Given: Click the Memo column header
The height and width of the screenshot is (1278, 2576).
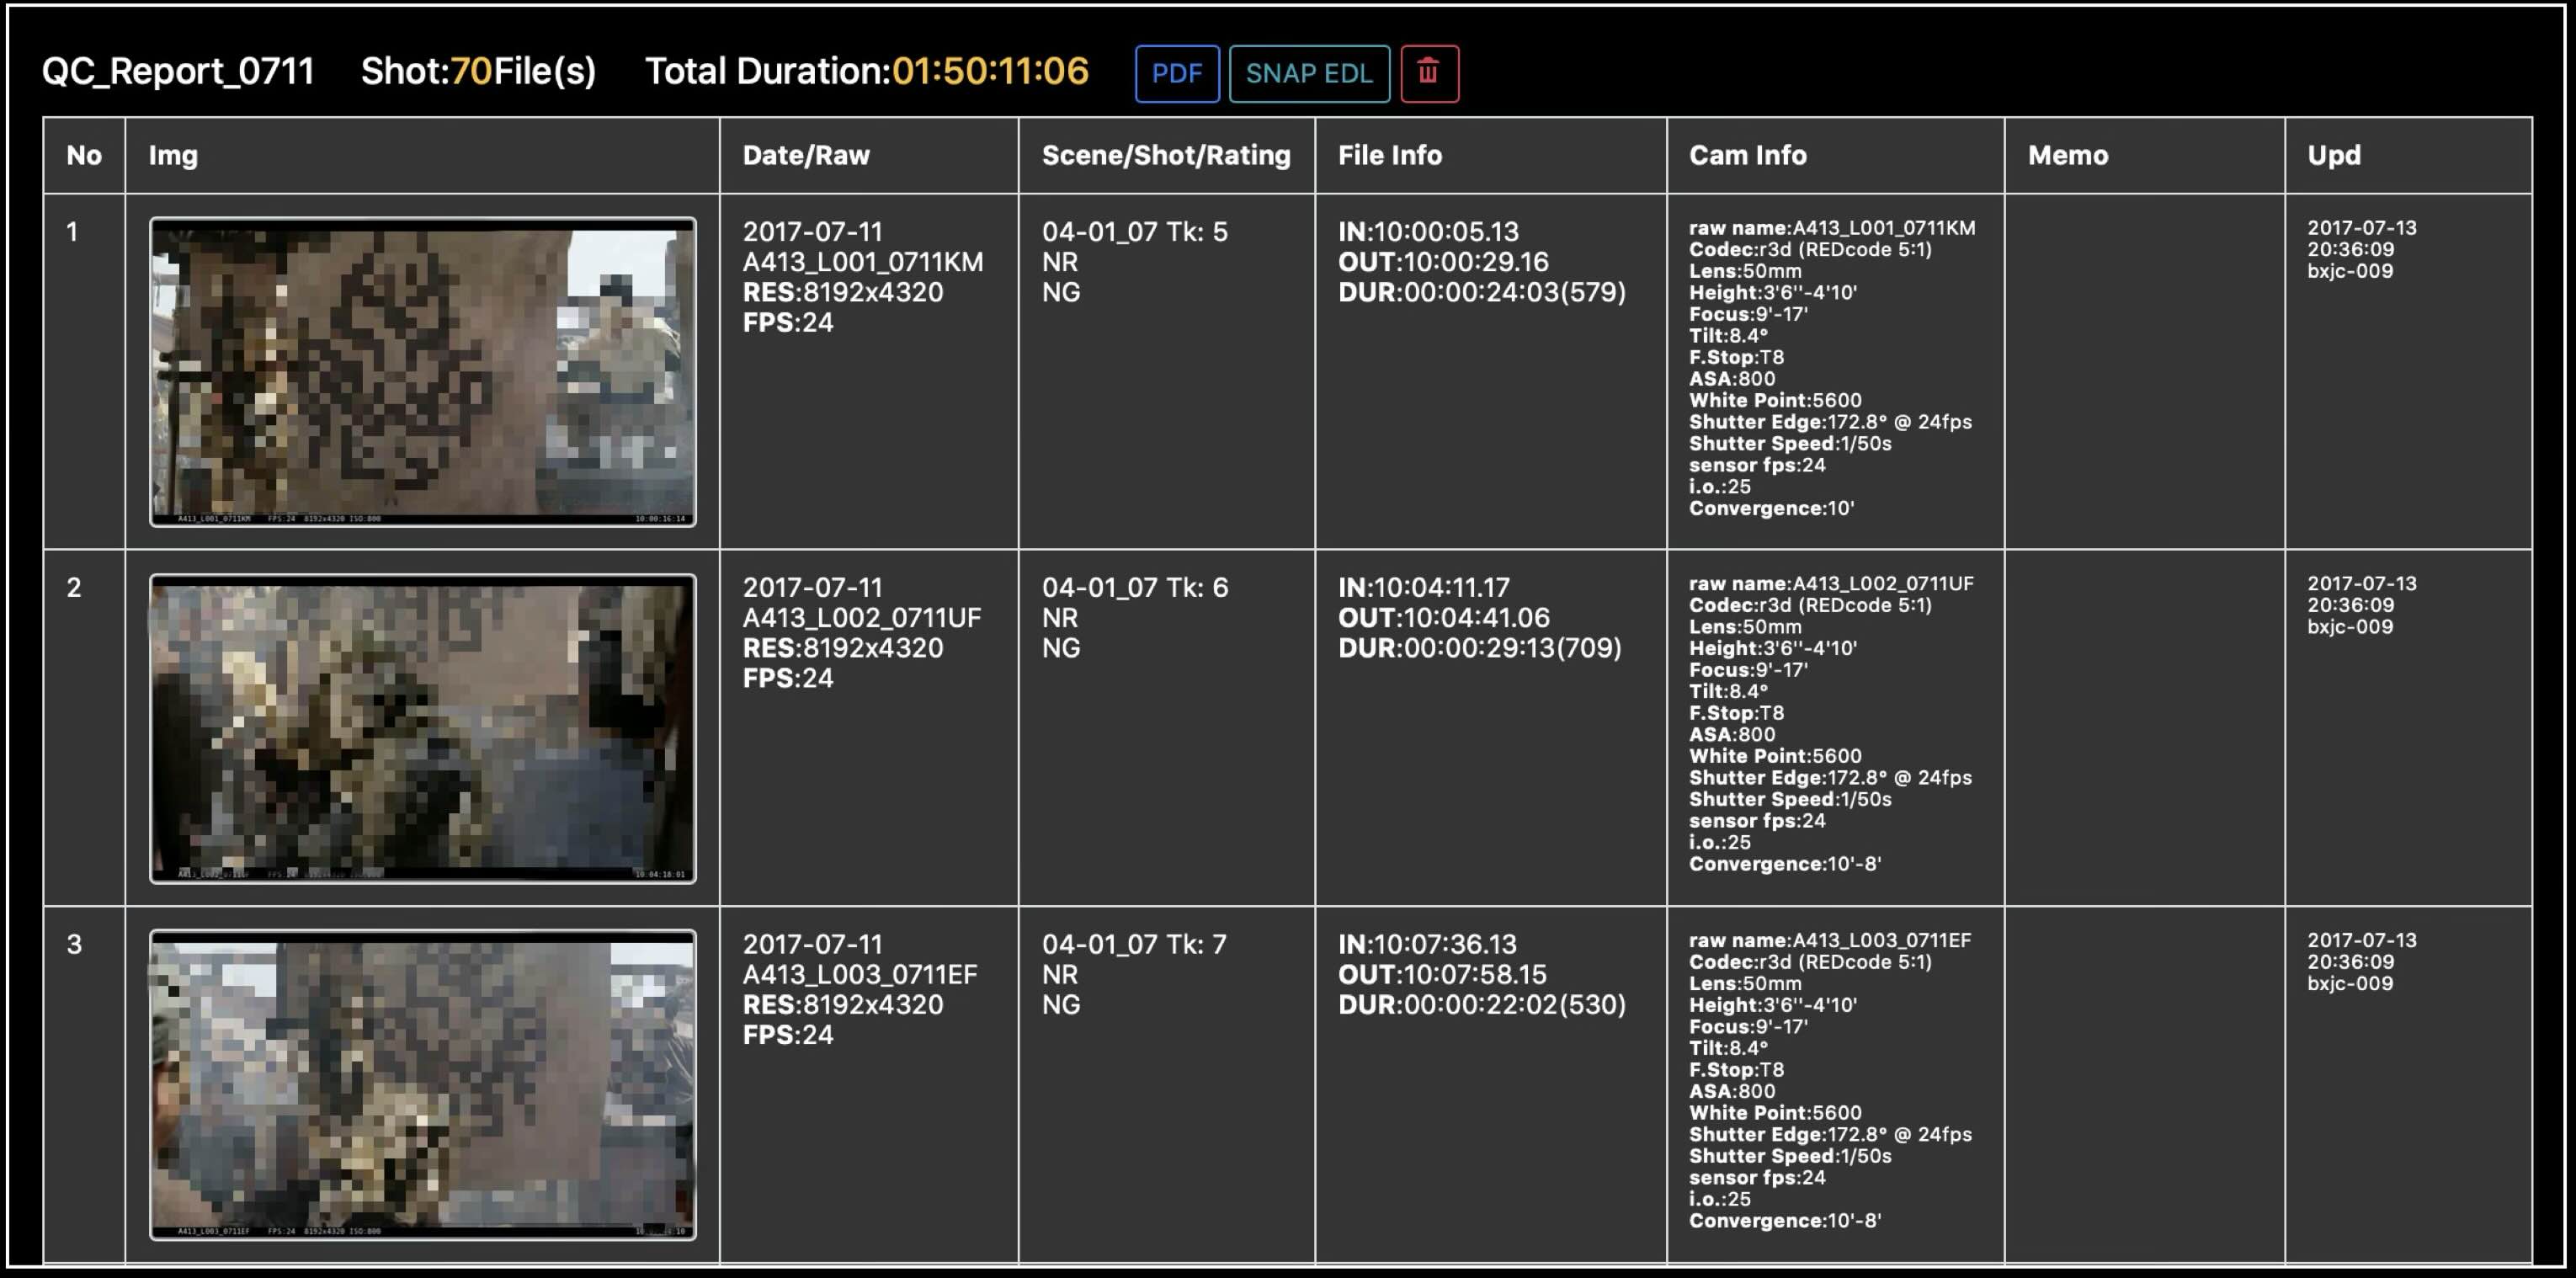Looking at the screenshot, I should 2067,155.
